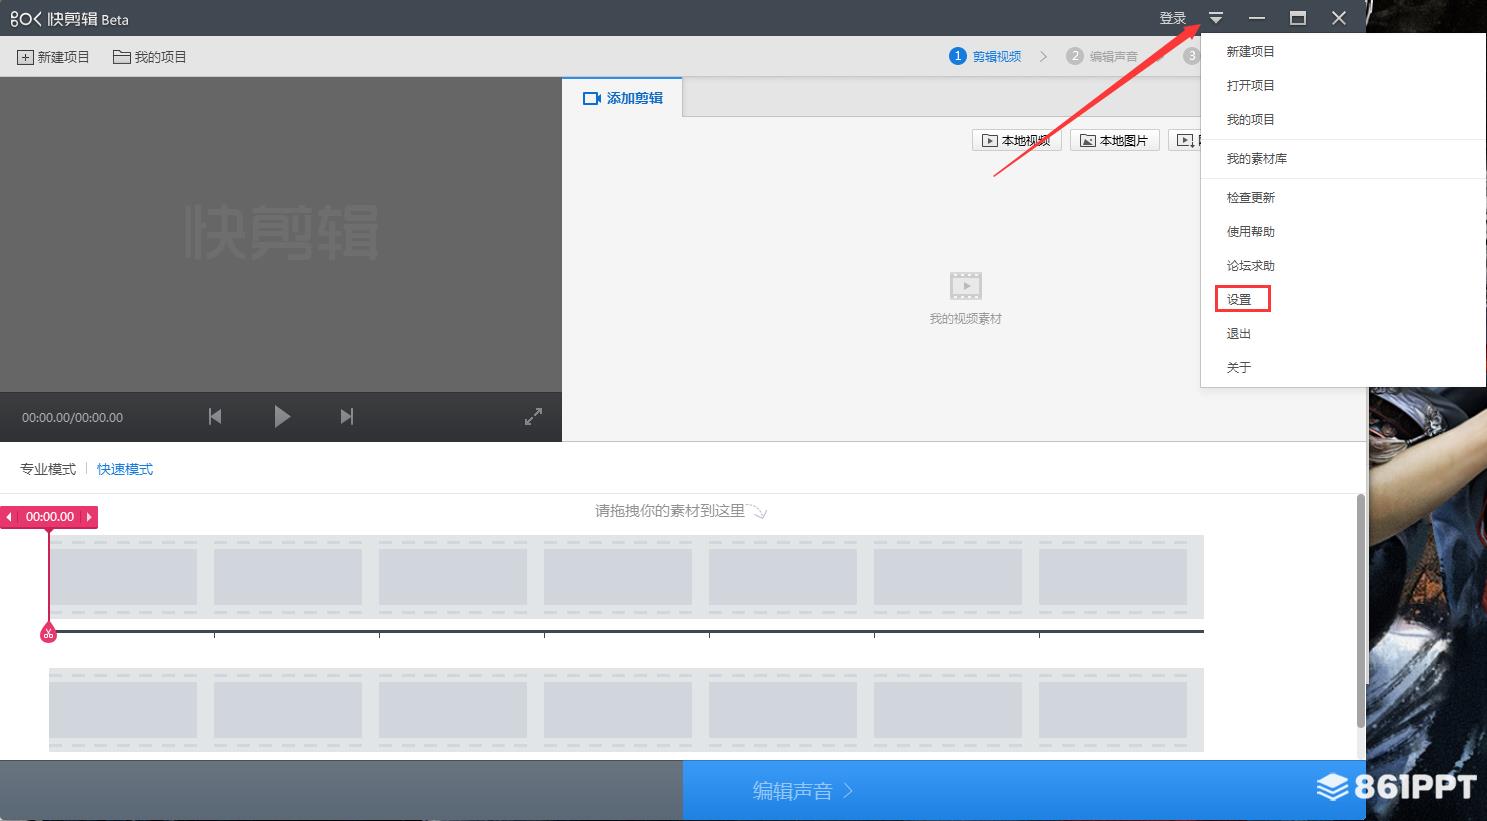This screenshot has height=821, width=1487.
Task: Click the 00:00.00 timeline timecode label
Action: point(50,517)
